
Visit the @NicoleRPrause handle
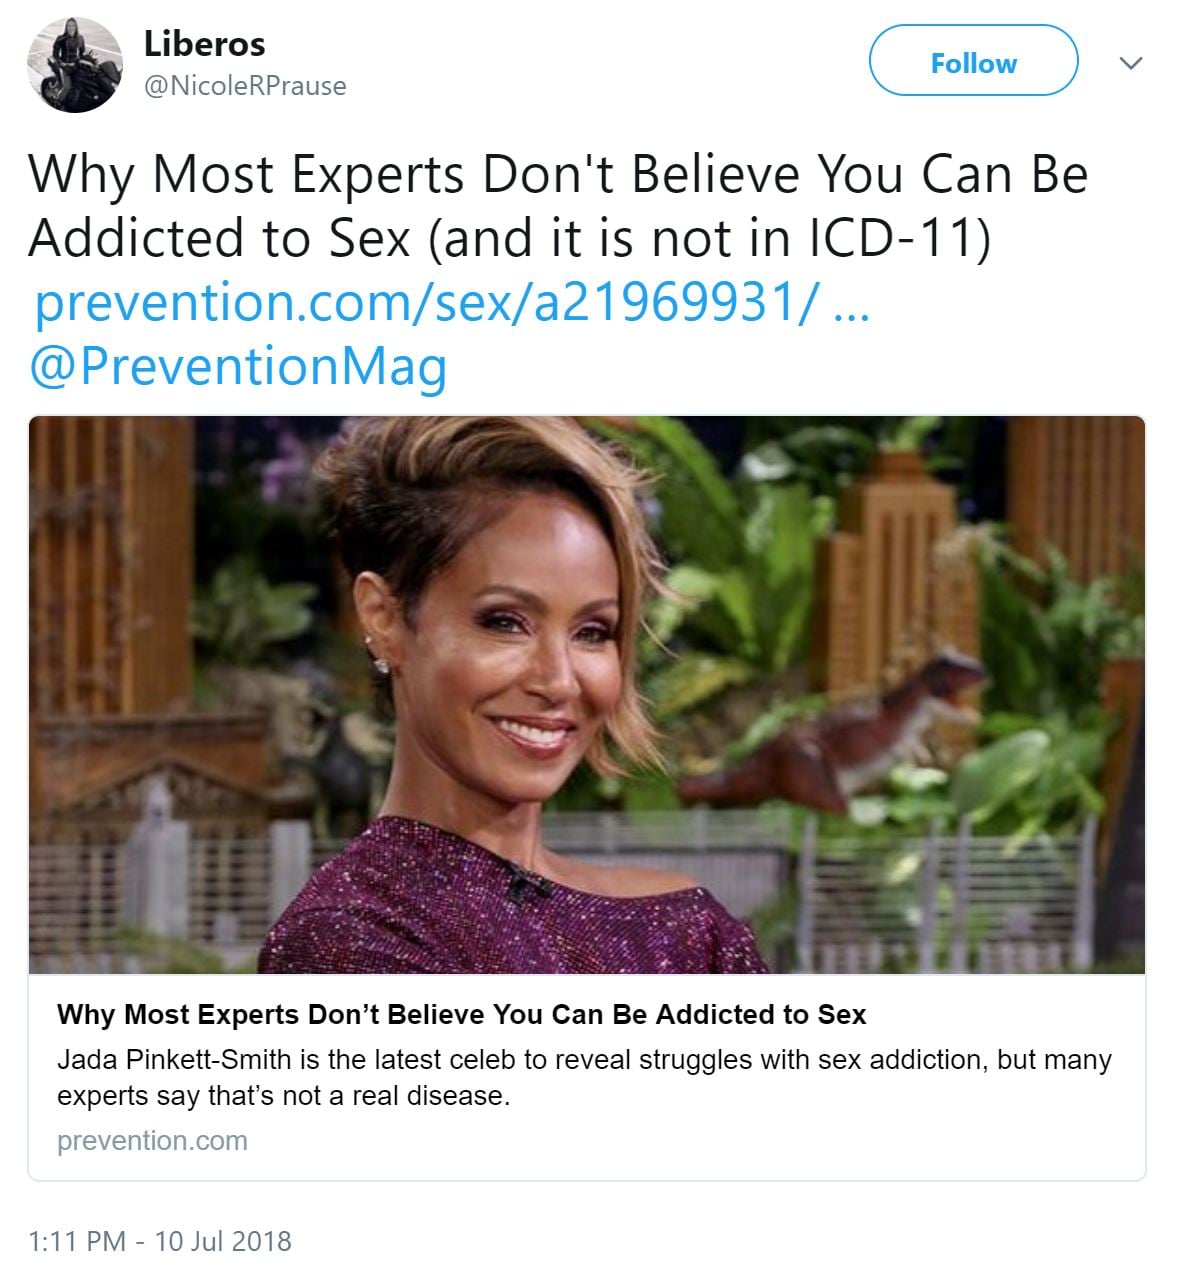coord(245,86)
